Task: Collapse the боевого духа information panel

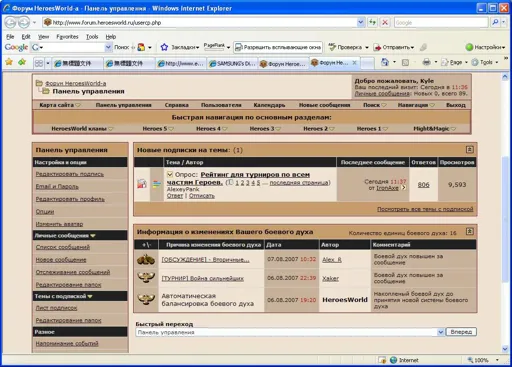Action: point(469,231)
